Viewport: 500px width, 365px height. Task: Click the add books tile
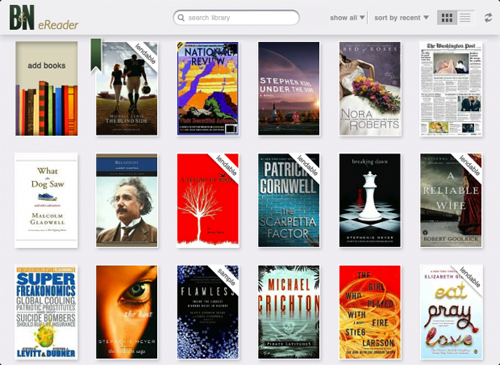[x=46, y=89]
